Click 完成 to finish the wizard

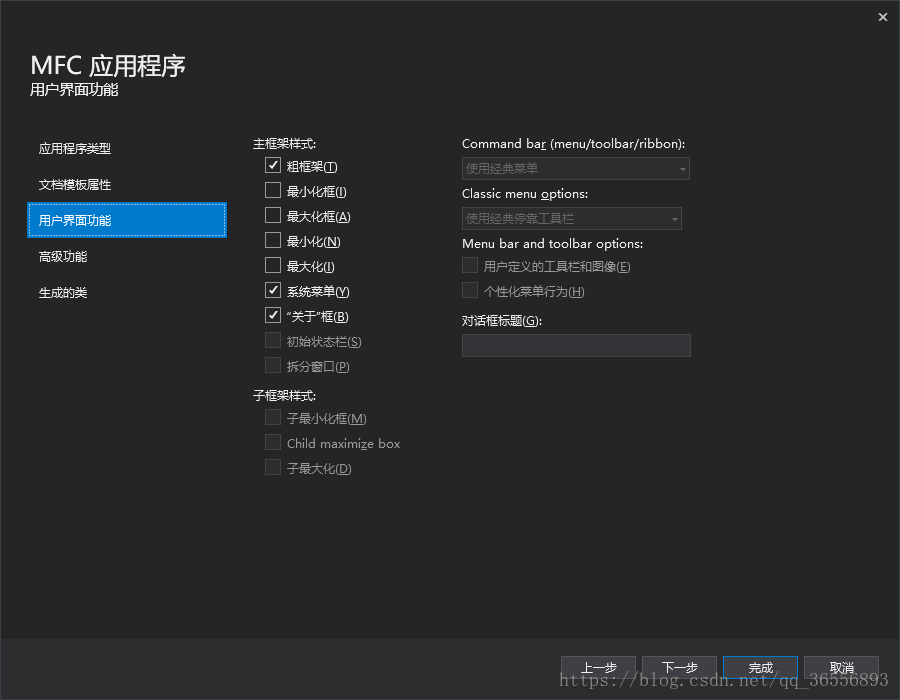tap(761, 667)
